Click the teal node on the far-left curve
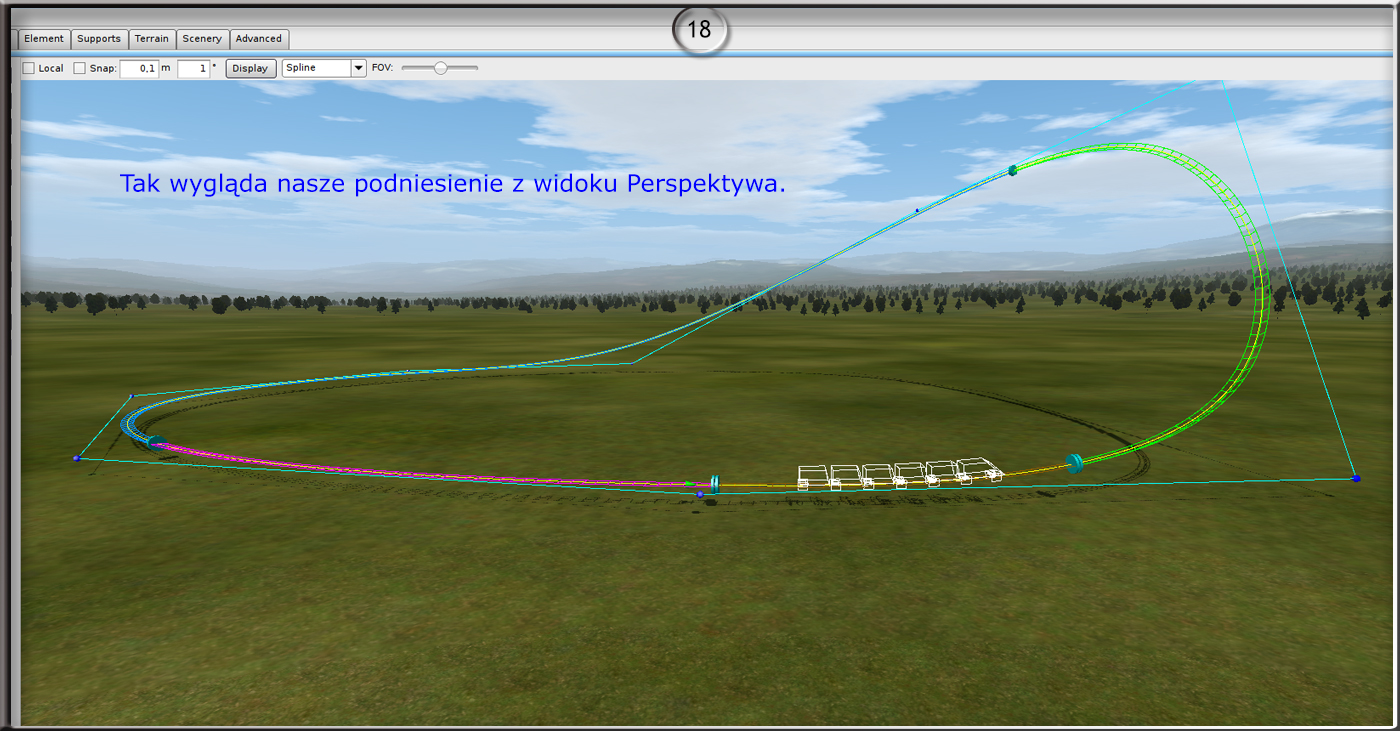This screenshot has height=731, width=1400. tap(157, 441)
